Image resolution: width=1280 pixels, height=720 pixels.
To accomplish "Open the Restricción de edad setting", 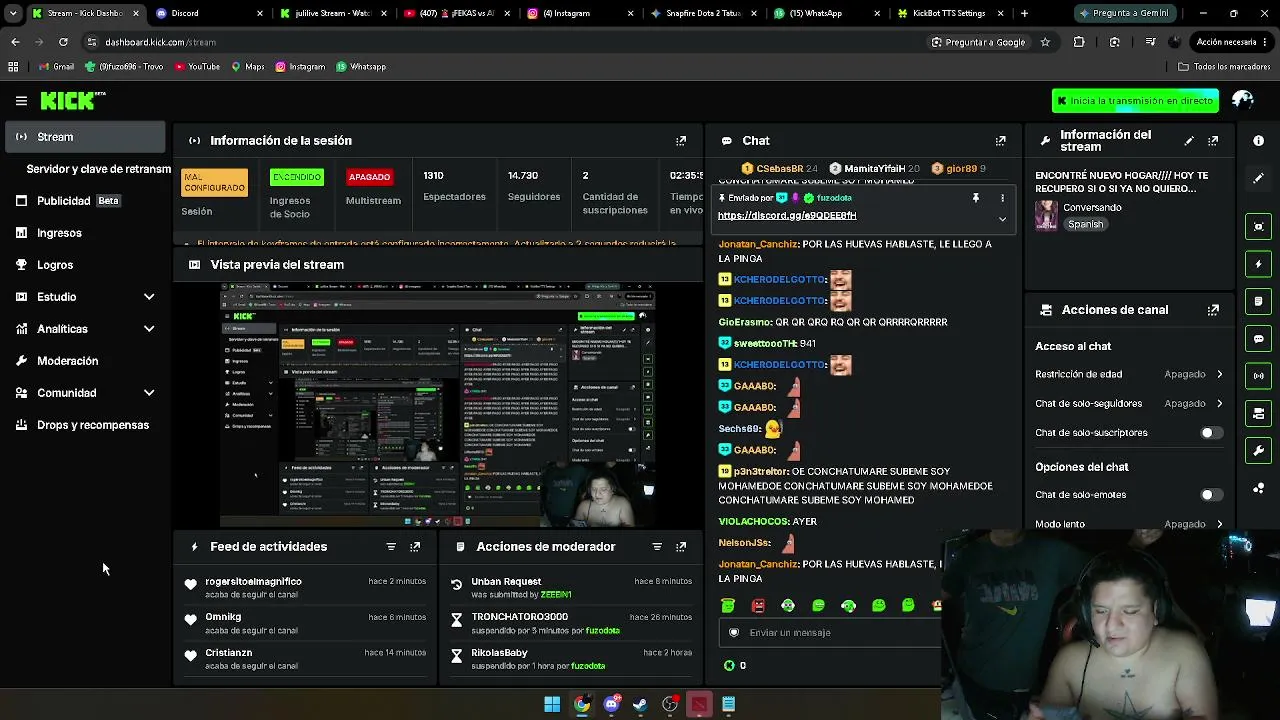I will pyautogui.click(x=1129, y=374).
